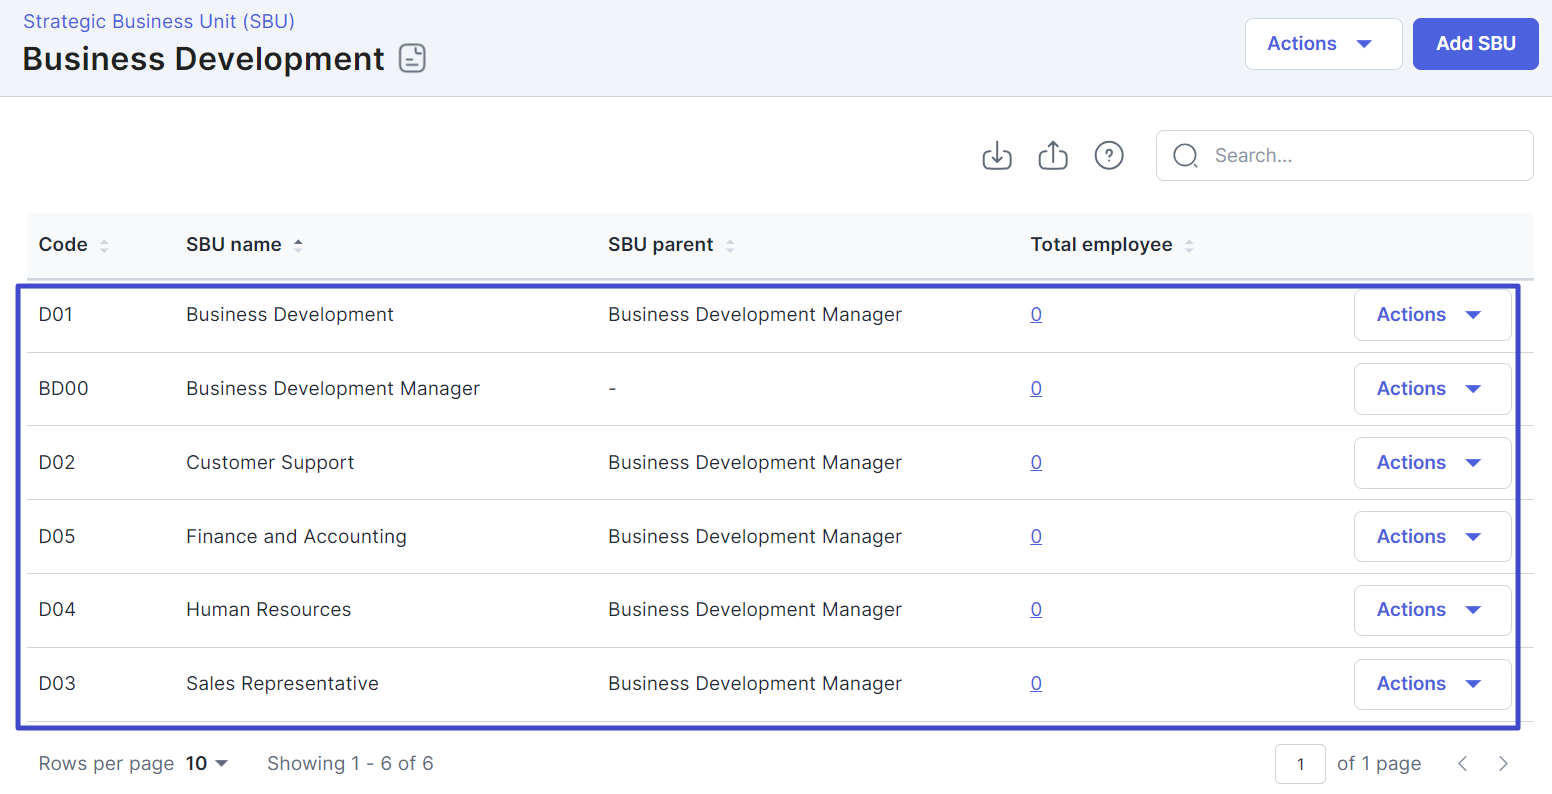Click the page number input field
Image resolution: width=1552 pixels, height=794 pixels.
(x=1300, y=764)
